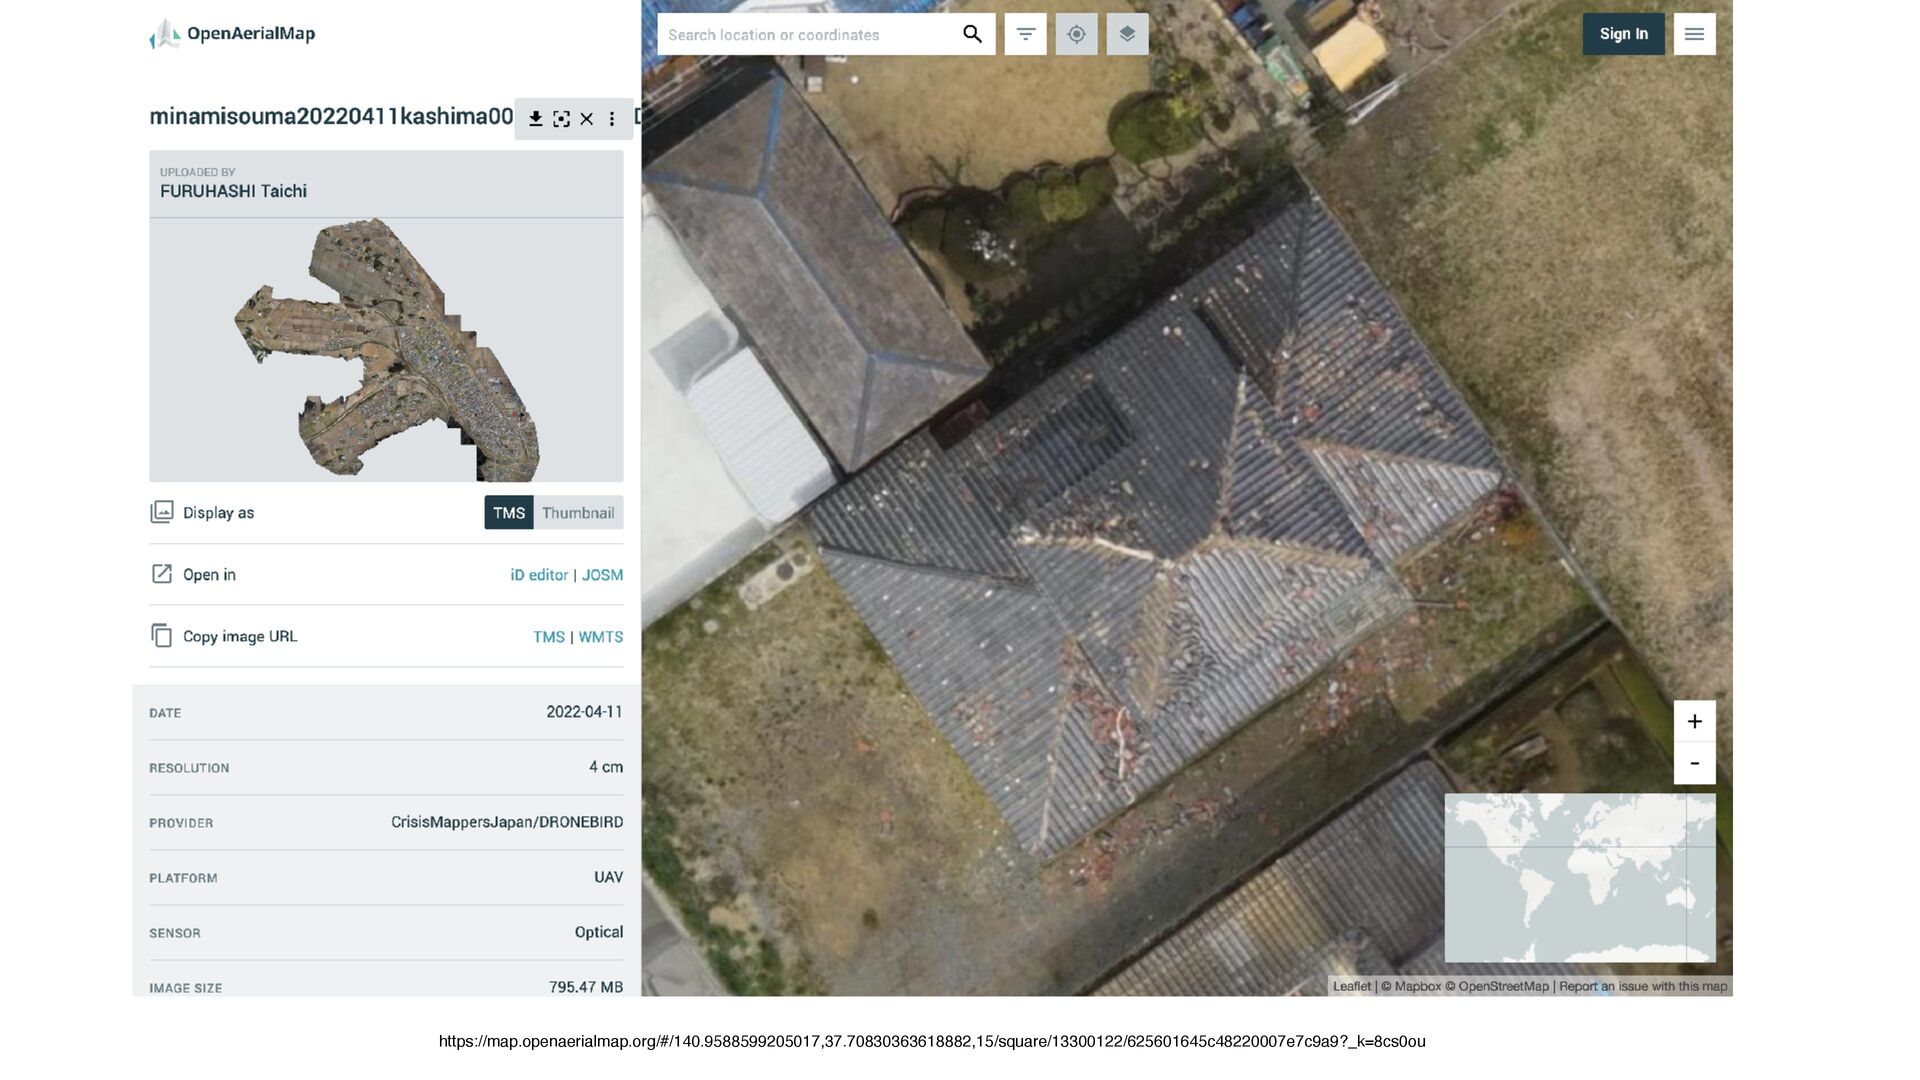Zoom in the map with plus button
1920x1080 pixels.
[x=1694, y=722]
